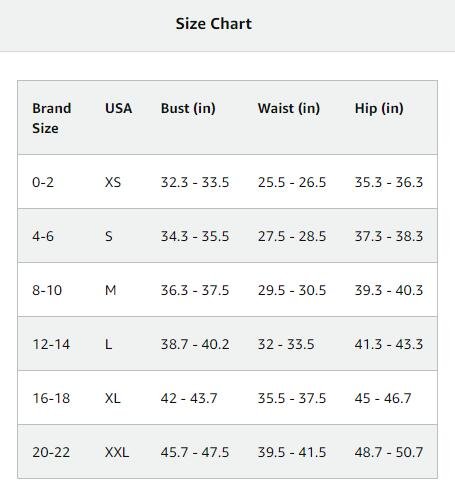Click the USA column header
Viewport: 455px width, 499px height.
118,108
